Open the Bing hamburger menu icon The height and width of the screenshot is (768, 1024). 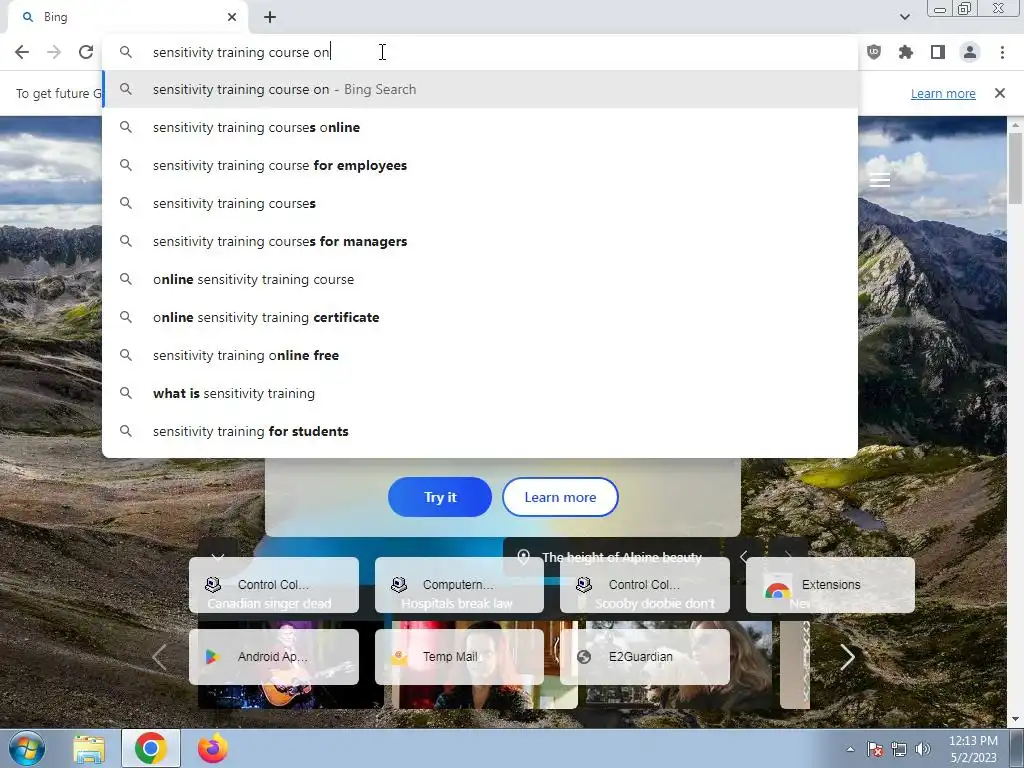[x=880, y=180]
